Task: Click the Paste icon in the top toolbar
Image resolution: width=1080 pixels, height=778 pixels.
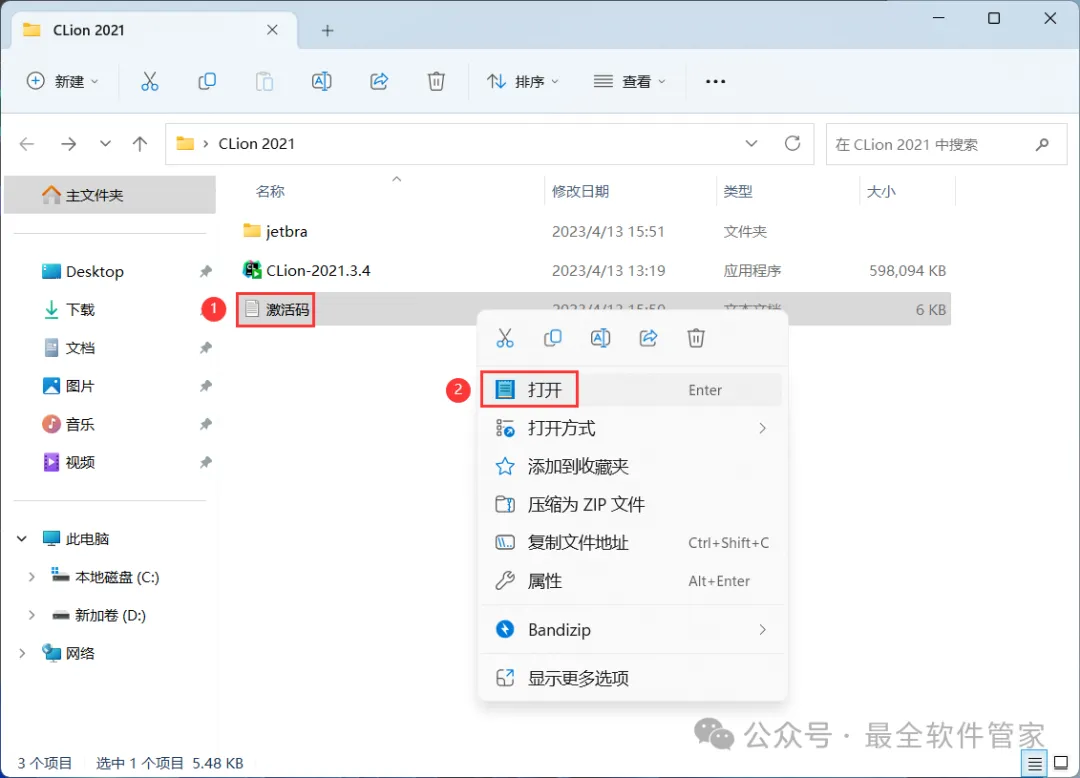Action: (x=264, y=81)
